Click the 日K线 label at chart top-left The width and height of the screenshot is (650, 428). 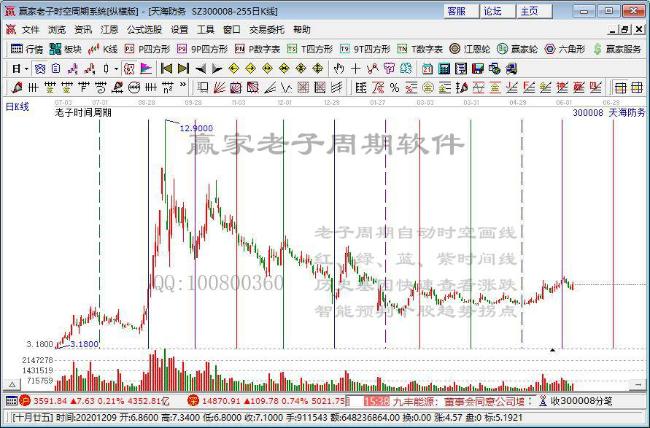coord(17,107)
